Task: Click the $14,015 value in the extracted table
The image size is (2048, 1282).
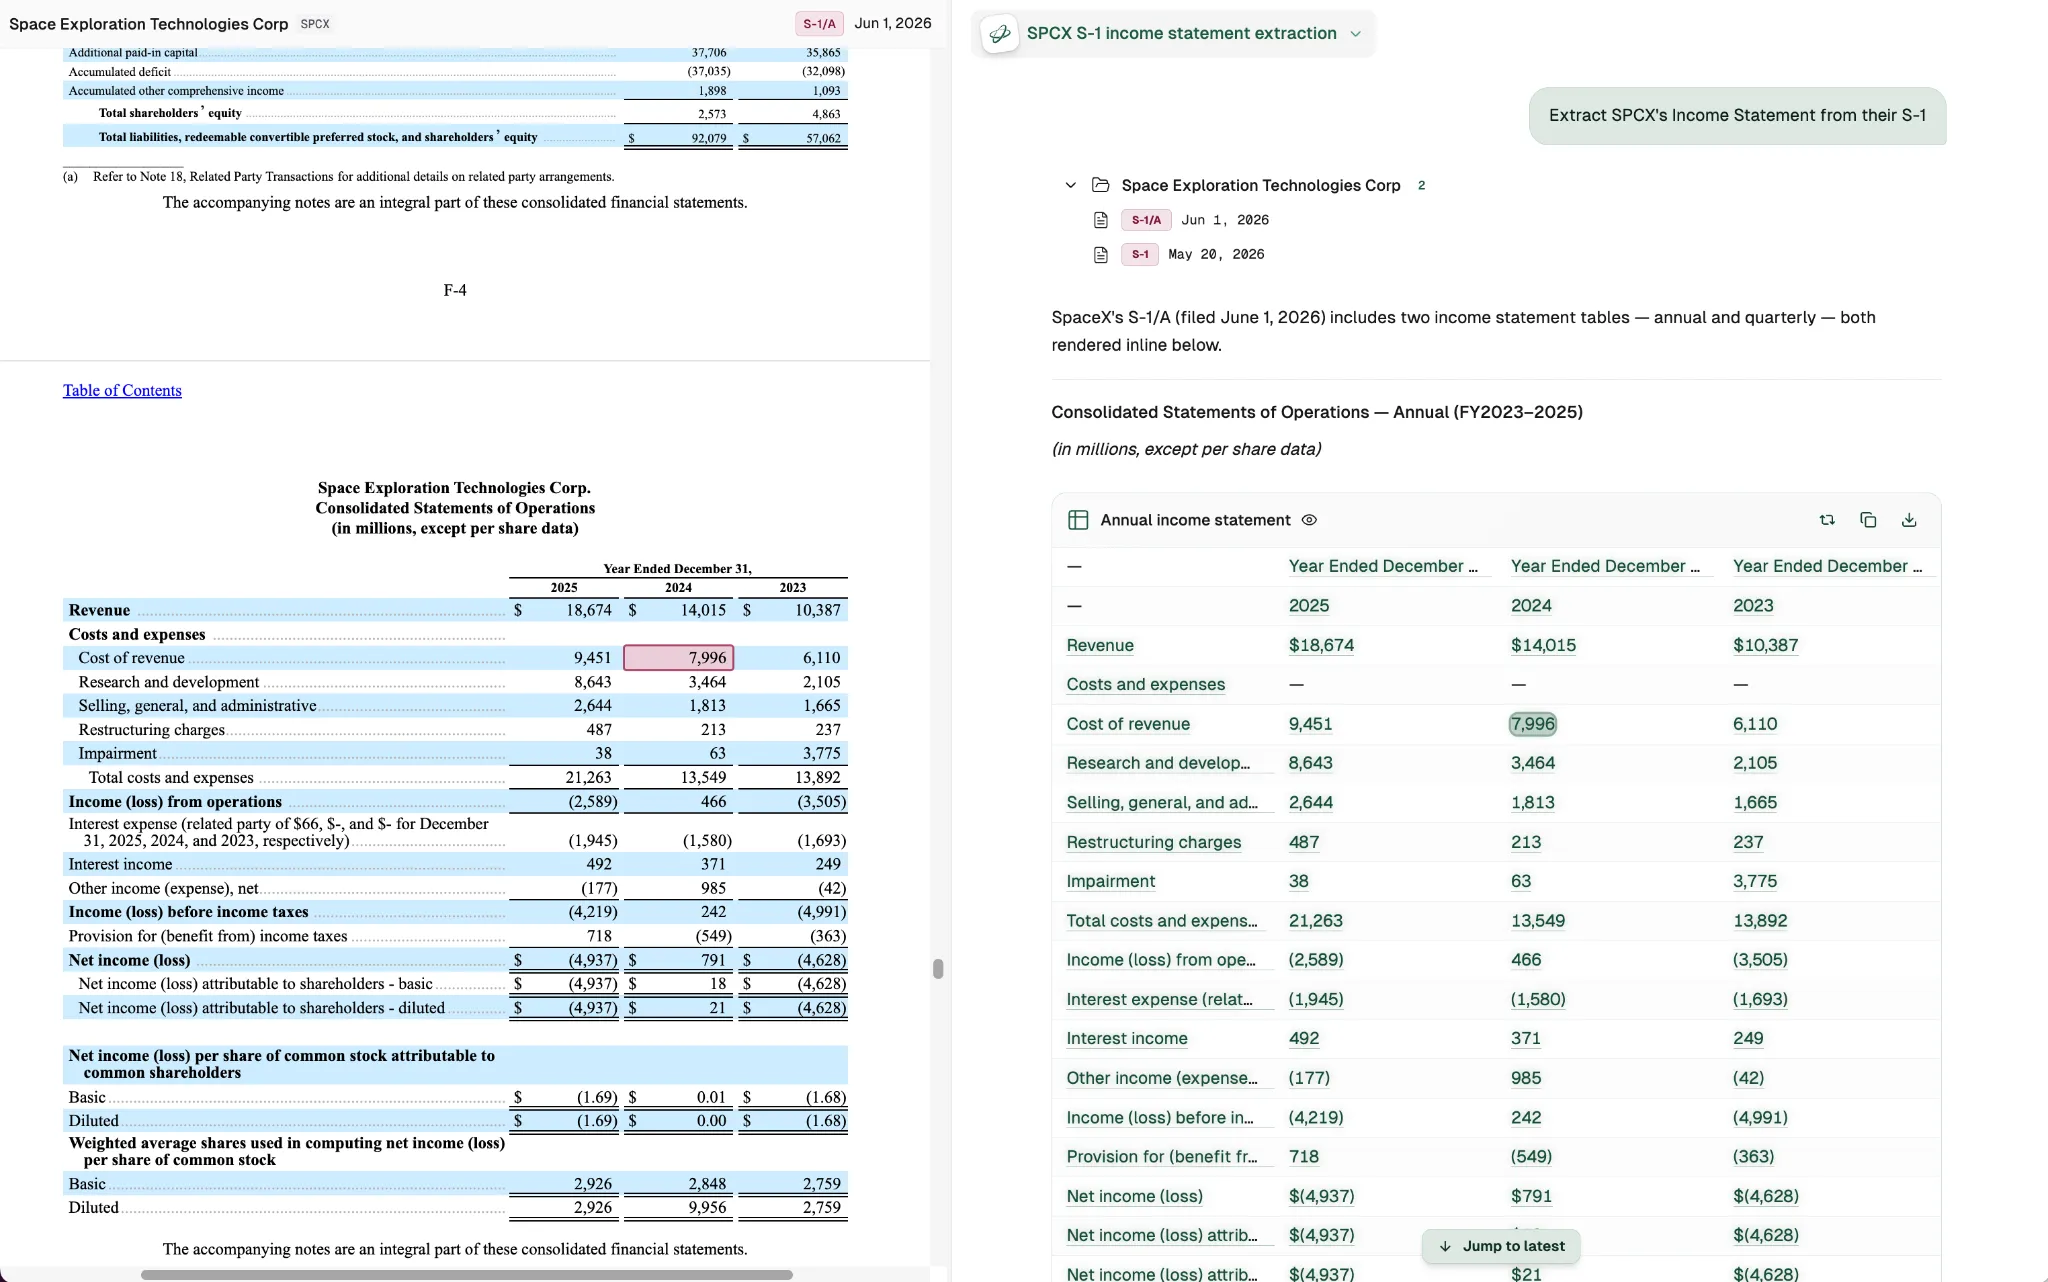Action: [1543, 645]
